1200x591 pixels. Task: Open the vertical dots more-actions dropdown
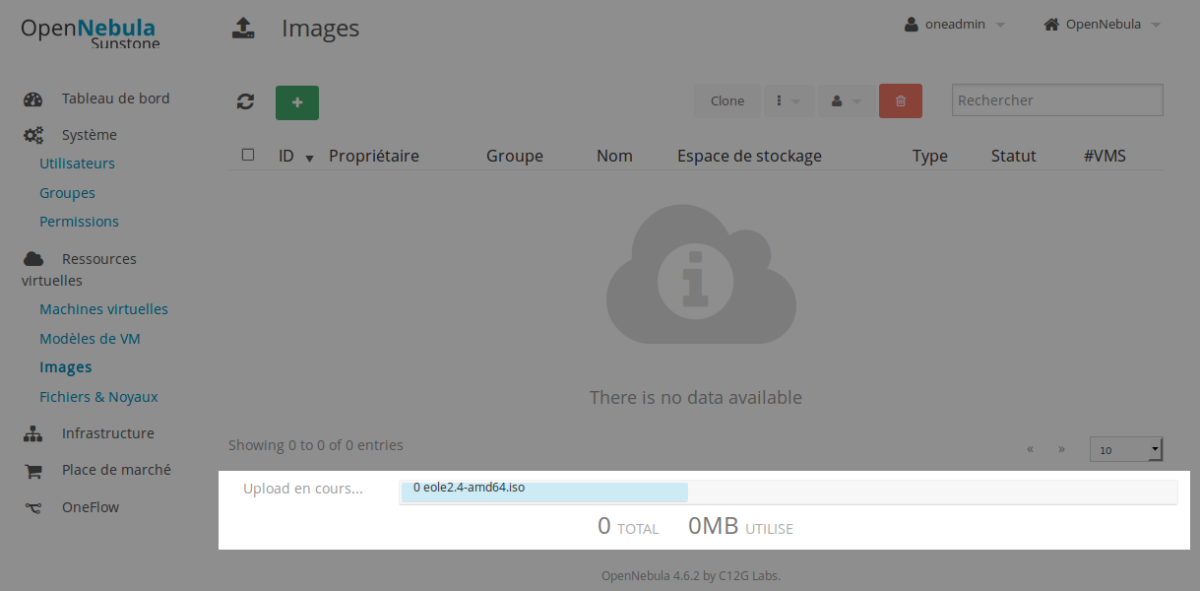click(x=788, y=101)
